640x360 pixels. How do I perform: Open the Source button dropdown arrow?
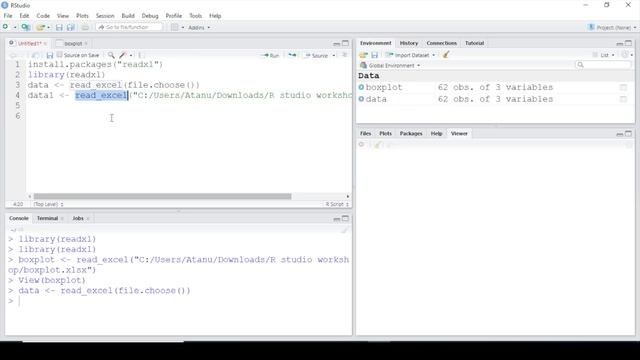pos(334,55)
